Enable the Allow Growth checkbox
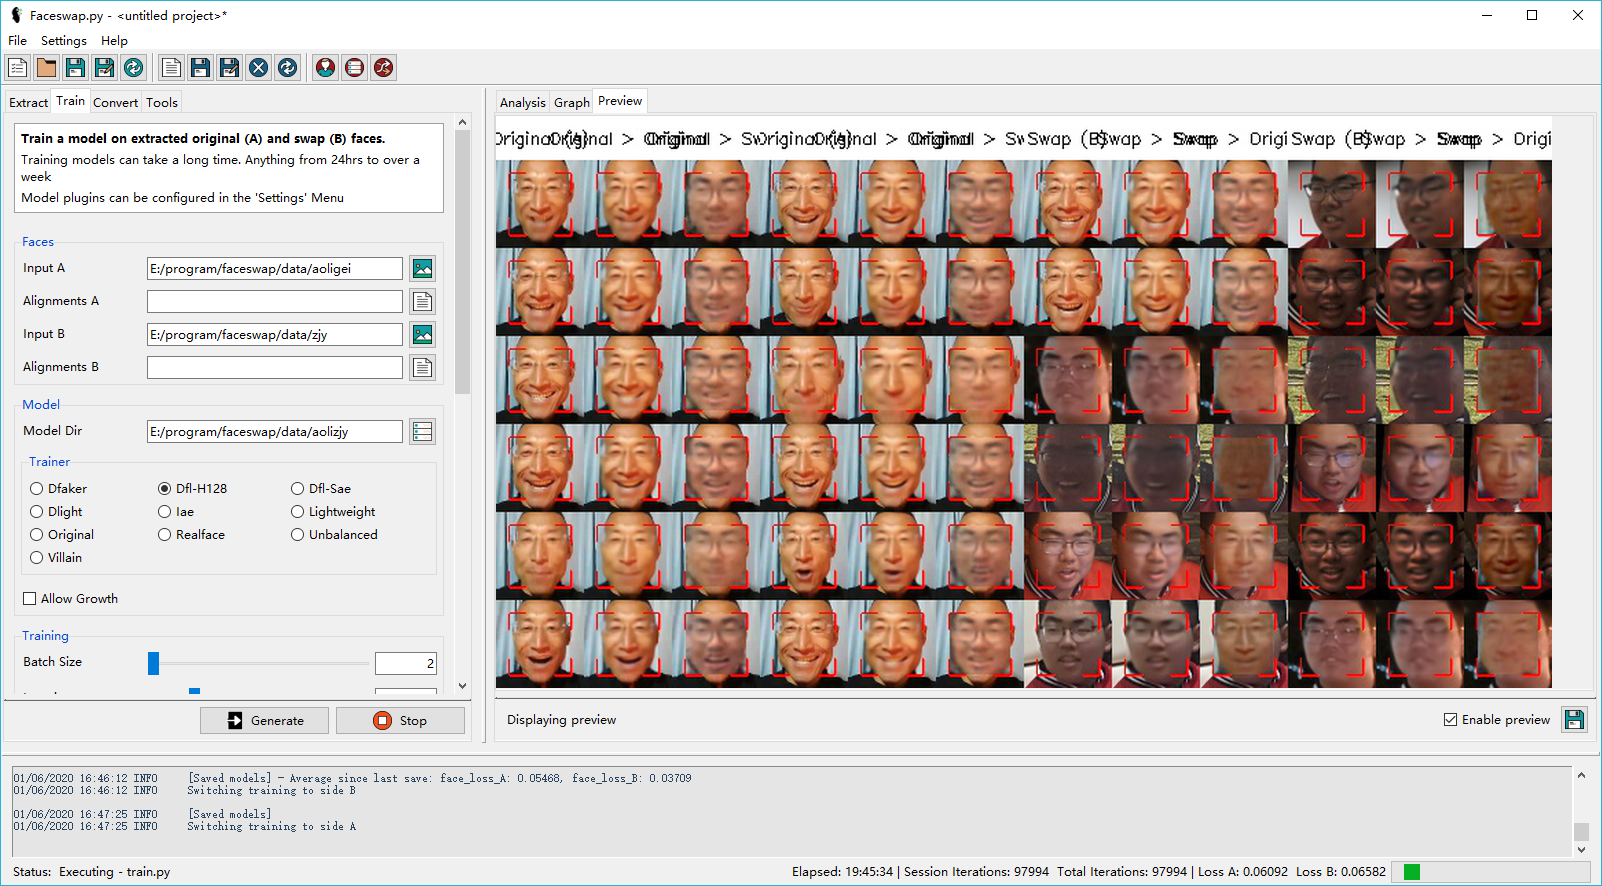 point(30,599)
